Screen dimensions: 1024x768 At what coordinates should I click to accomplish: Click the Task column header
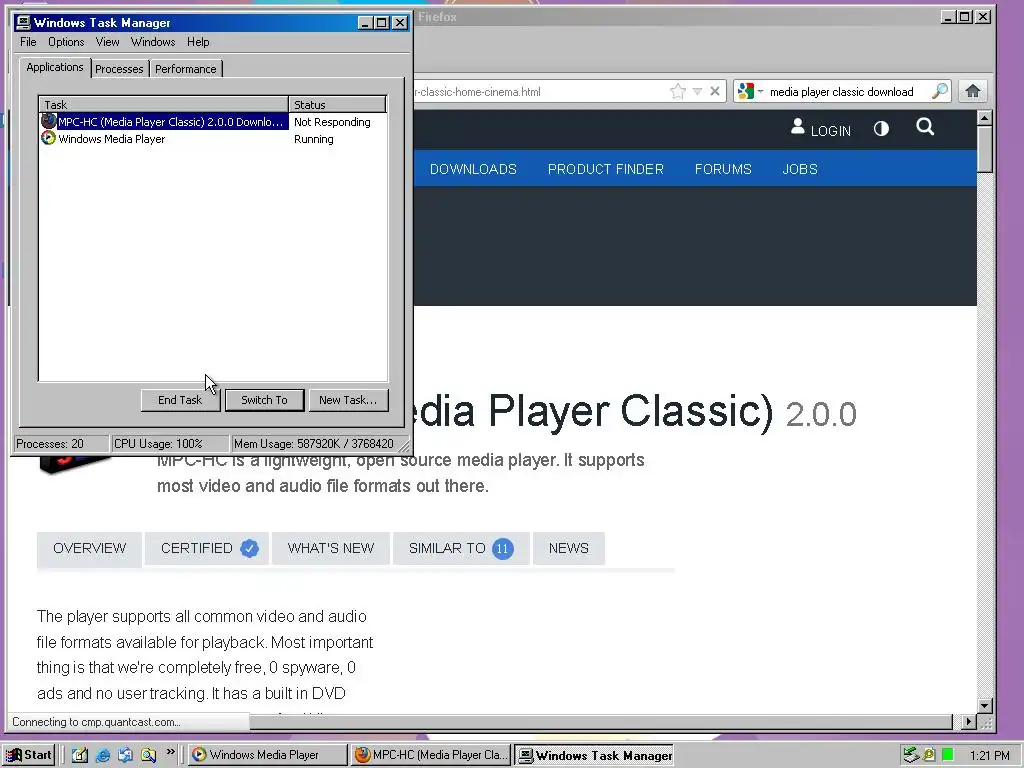point(164,104)
